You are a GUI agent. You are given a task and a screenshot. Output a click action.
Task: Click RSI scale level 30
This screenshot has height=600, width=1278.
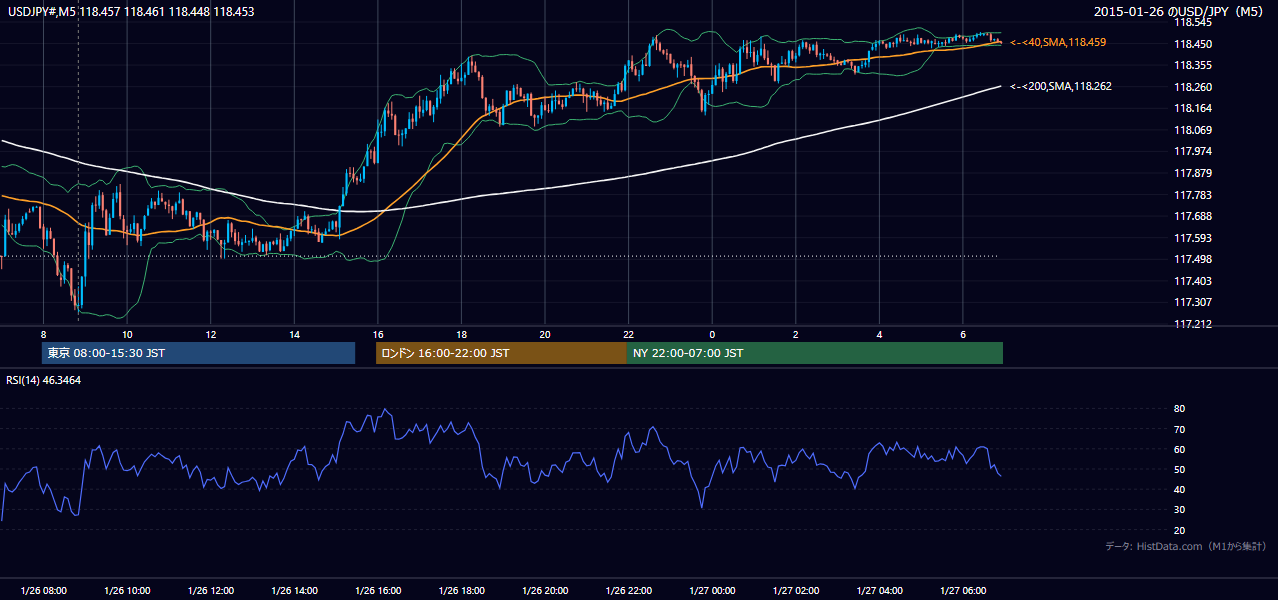(1179, 510)
